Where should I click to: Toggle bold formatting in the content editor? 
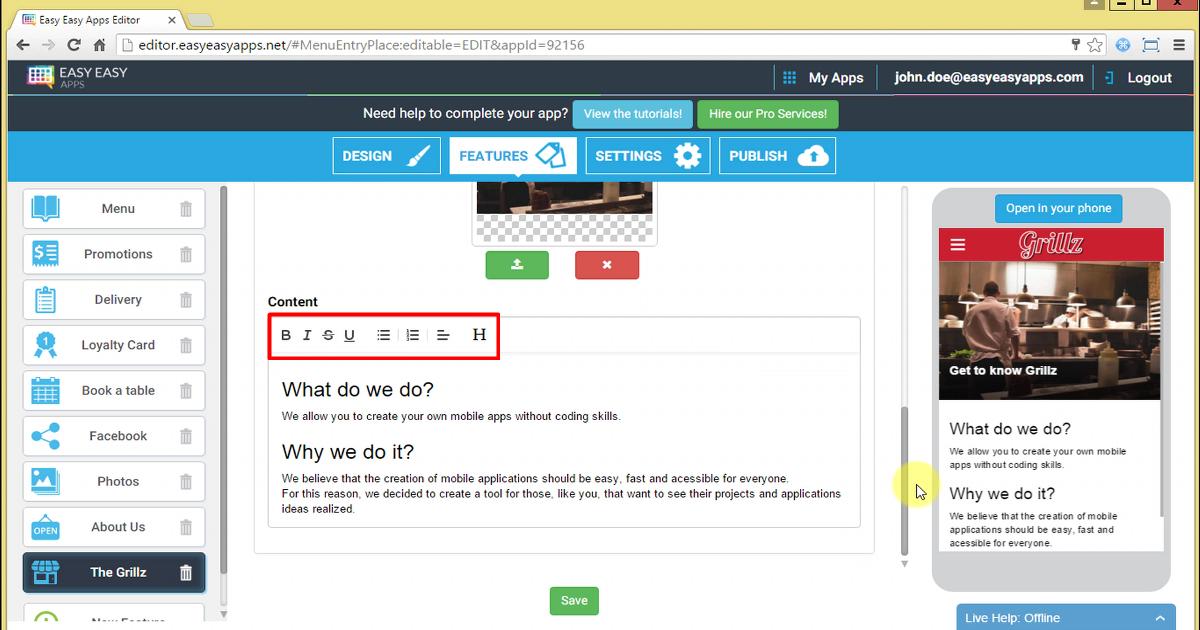coord(285,335)
